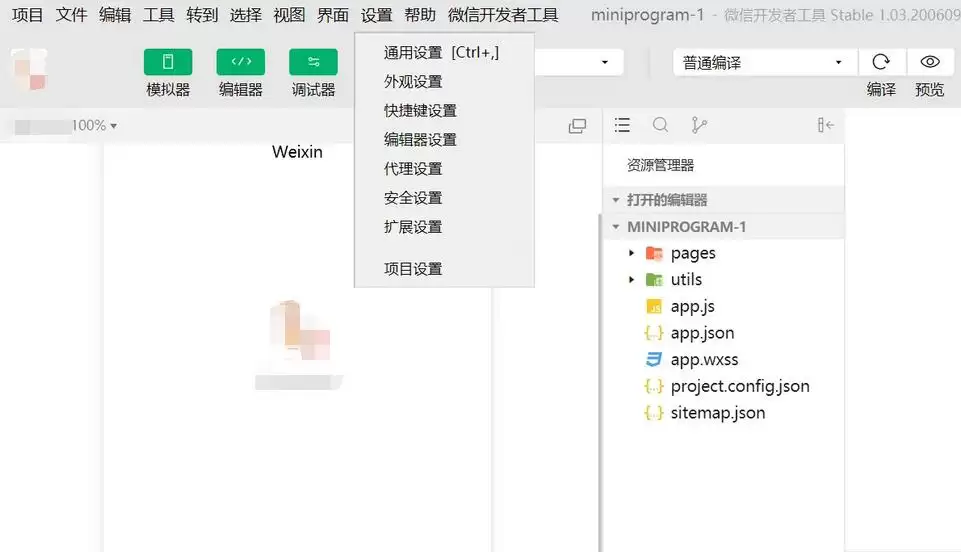Click the app.wxss file icon
The height and width of the screenshot is (552, 961).
coord(654,360)
